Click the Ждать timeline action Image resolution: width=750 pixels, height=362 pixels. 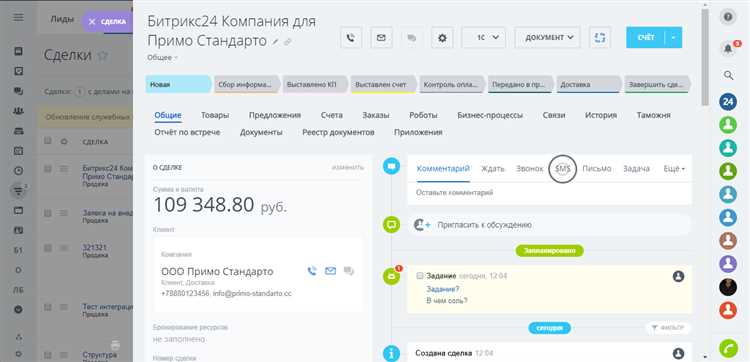pos(493,169)
